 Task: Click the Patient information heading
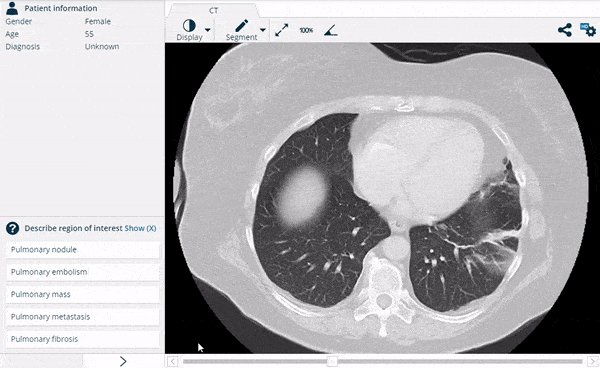[61, 8]
